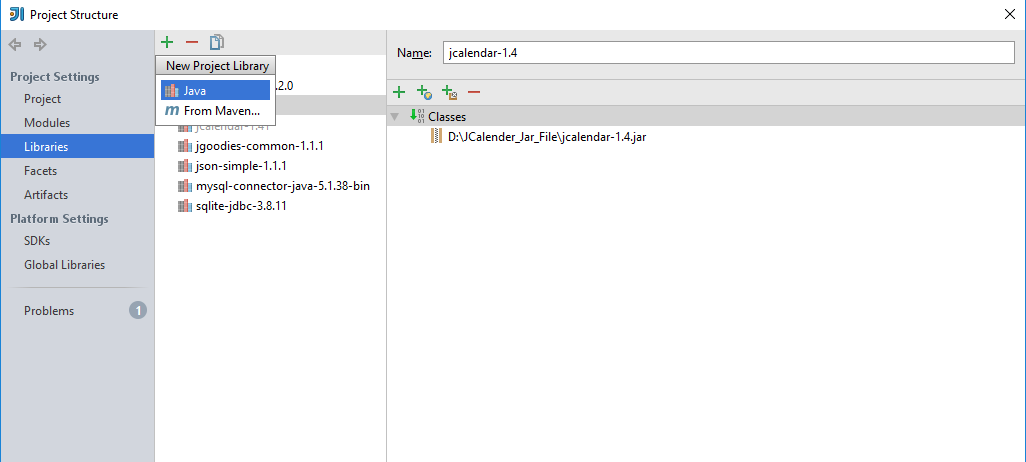Click the Maven m icon in popup
Screen dimensions: 1026x462
171,111
